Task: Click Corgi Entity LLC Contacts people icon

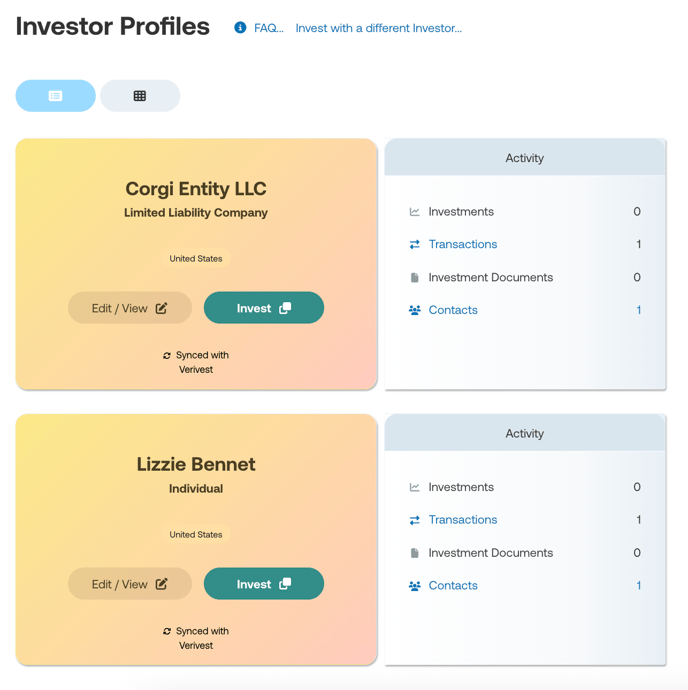Action: click(x=415, y=310)
